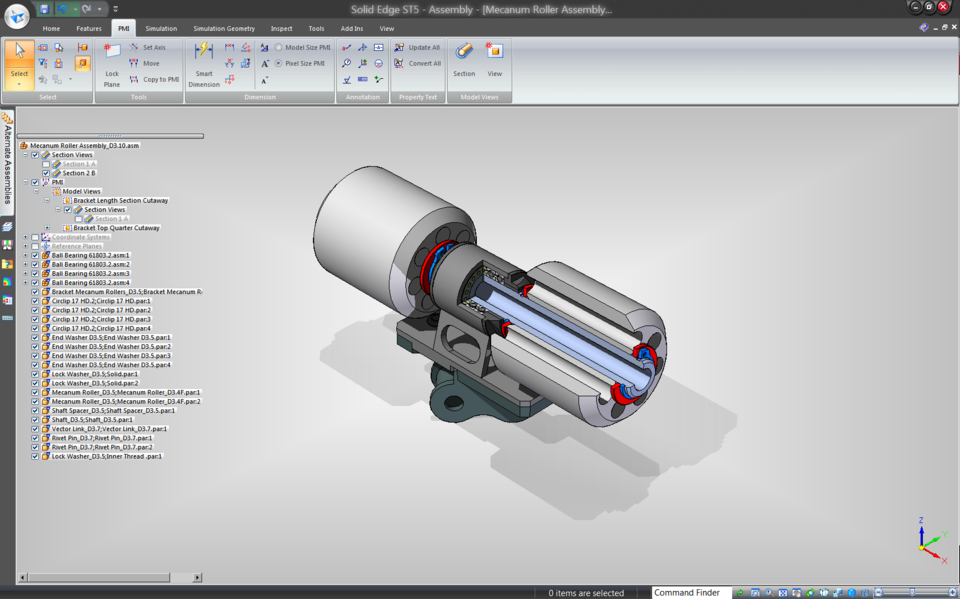Collapse the Section Views tree node

coord(24,155)
